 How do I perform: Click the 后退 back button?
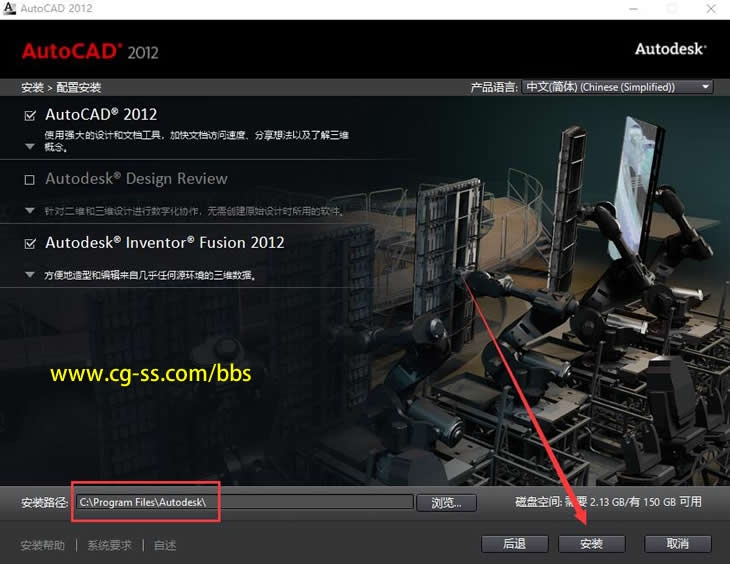pyautogui.click(x=514, y=544)
